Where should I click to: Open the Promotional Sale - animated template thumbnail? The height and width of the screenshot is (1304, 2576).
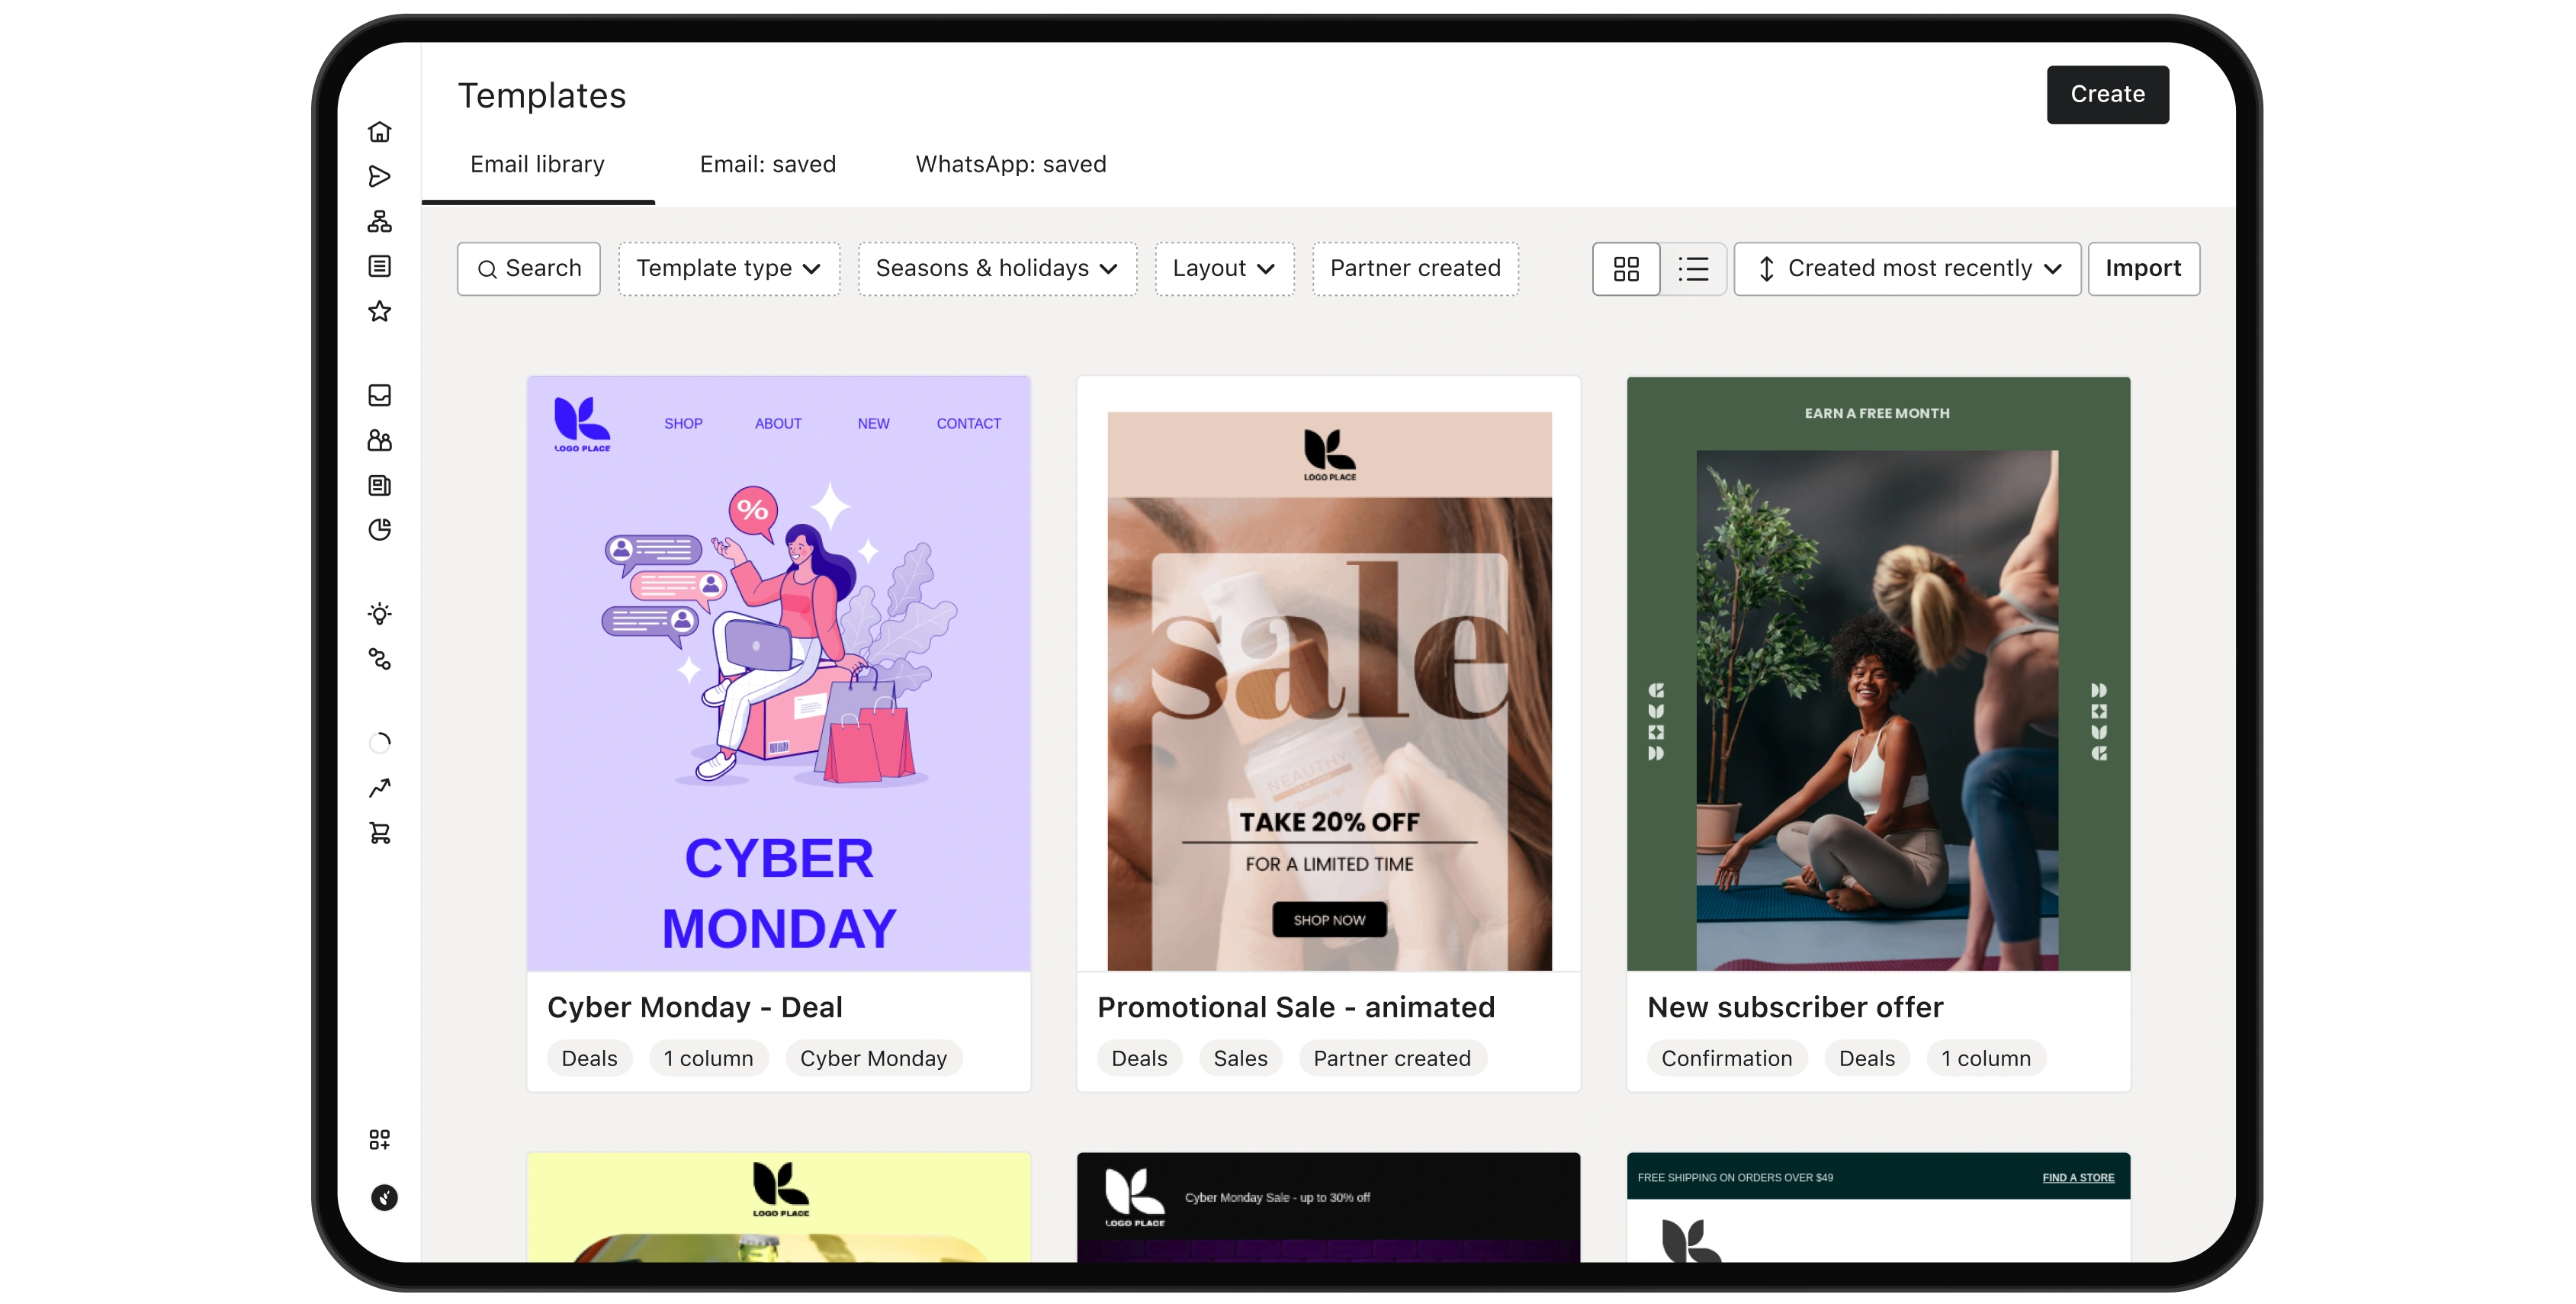coord(1328,673)
